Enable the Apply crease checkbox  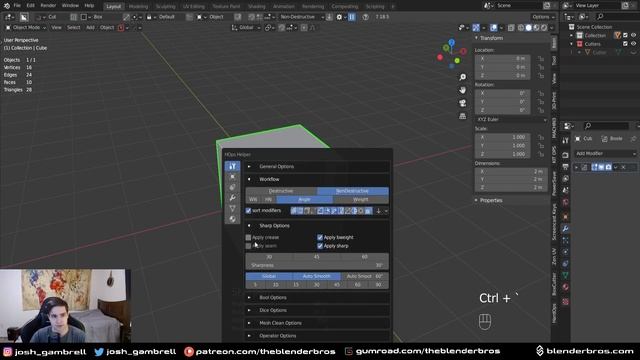pos(248,237)
